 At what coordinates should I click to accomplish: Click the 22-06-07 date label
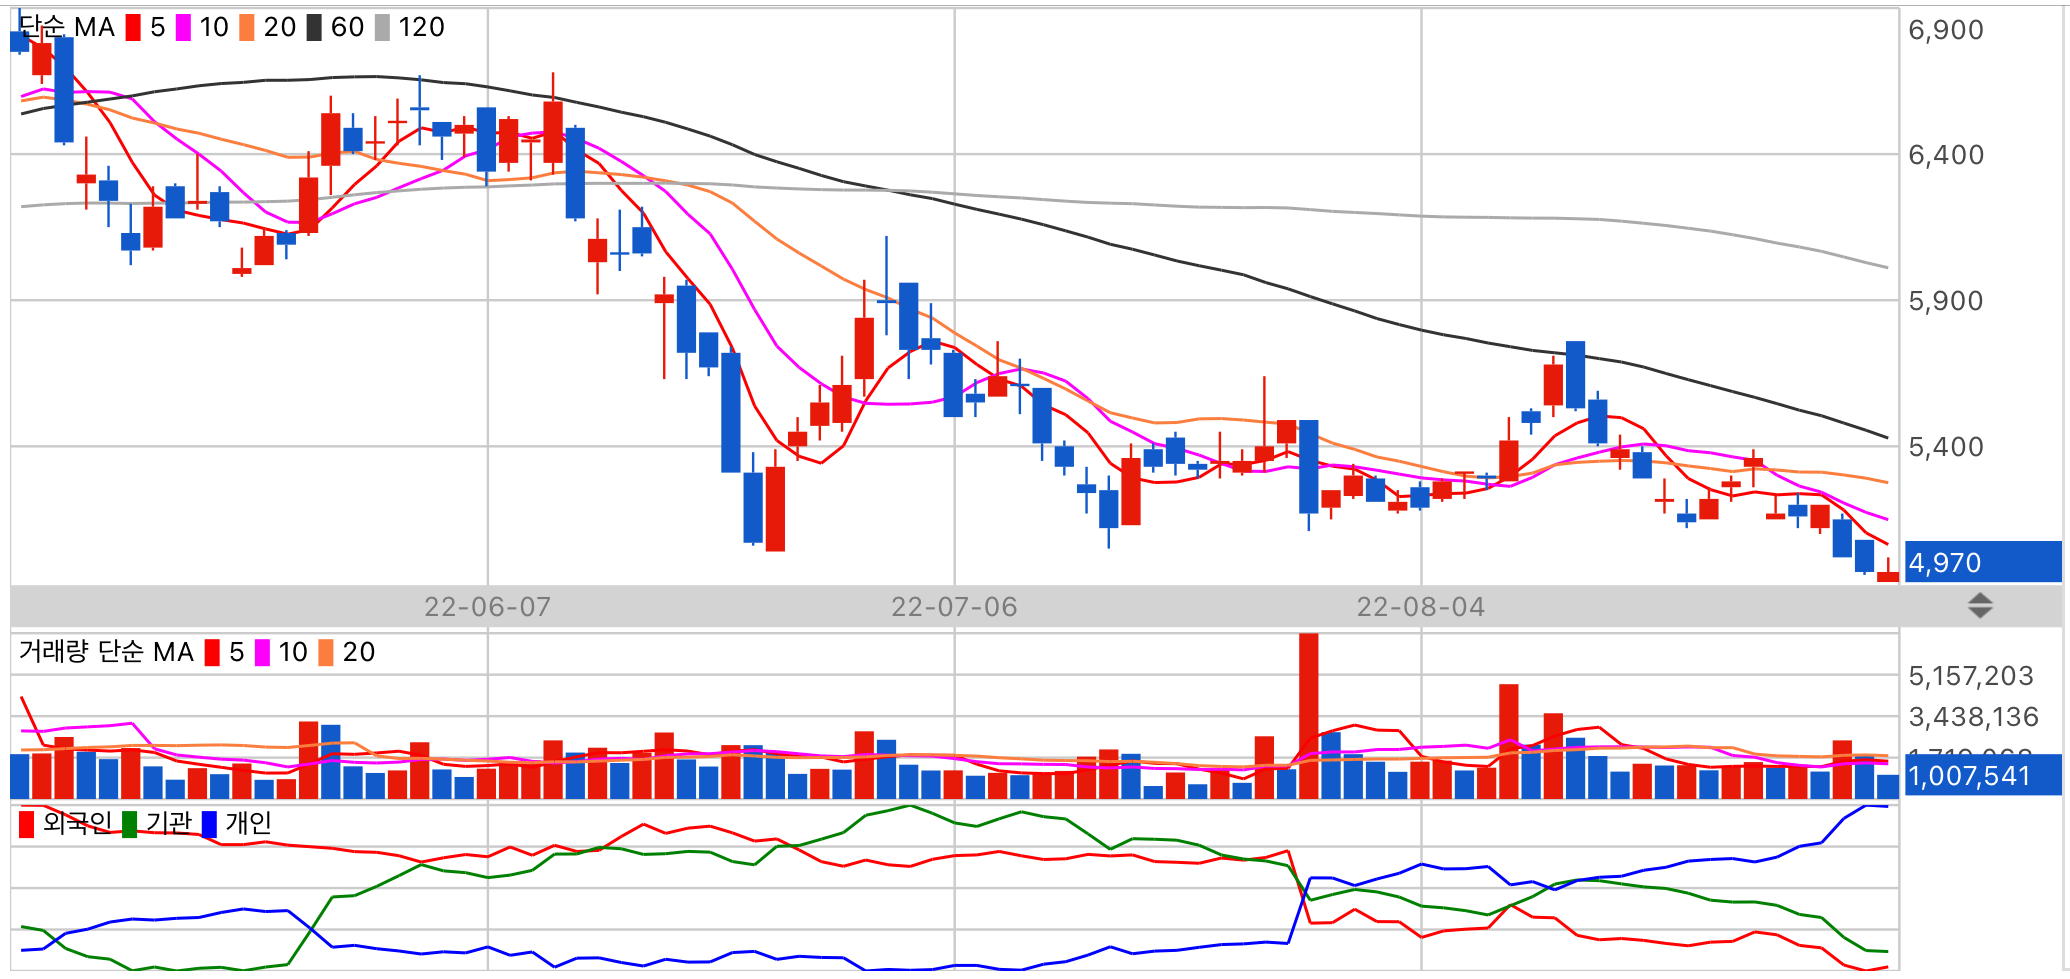pos(487,607)
